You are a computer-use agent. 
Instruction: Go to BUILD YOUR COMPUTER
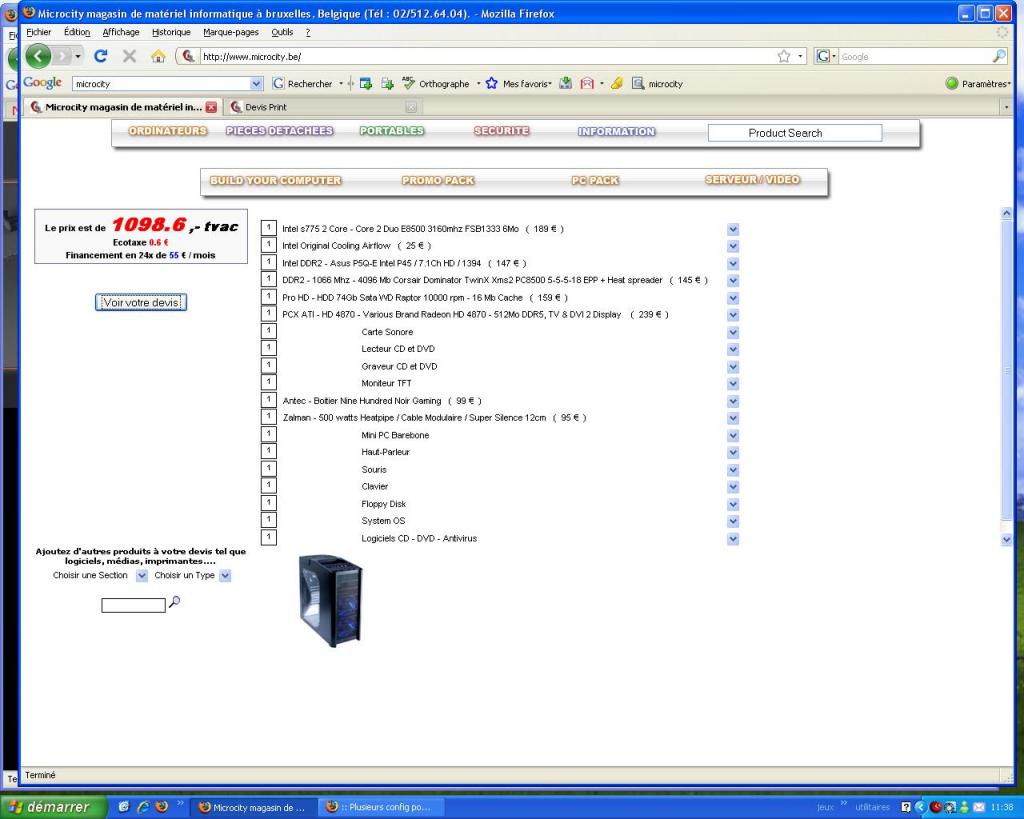276,180
